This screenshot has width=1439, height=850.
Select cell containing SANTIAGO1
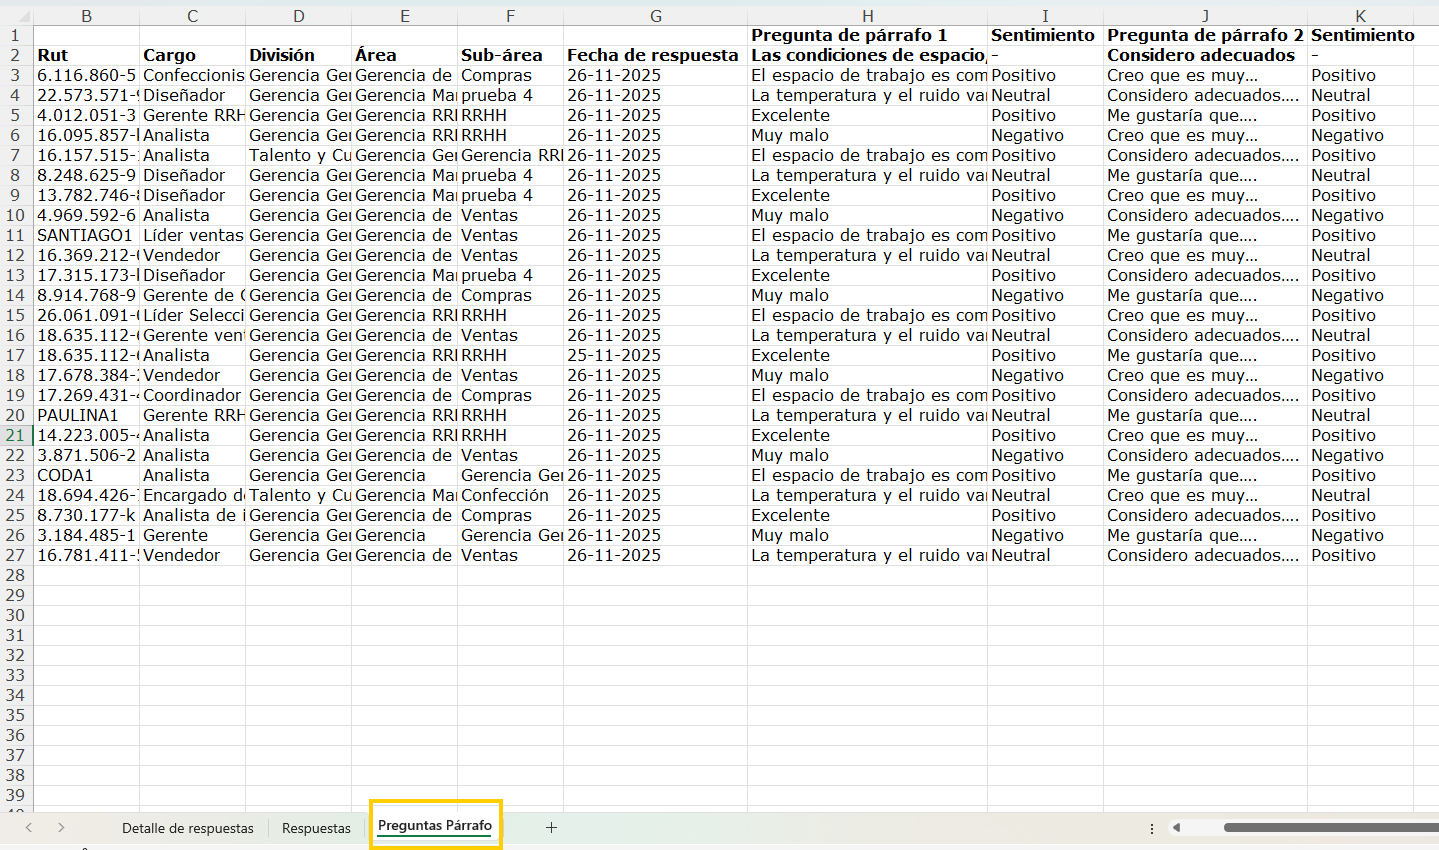(86, 235)
